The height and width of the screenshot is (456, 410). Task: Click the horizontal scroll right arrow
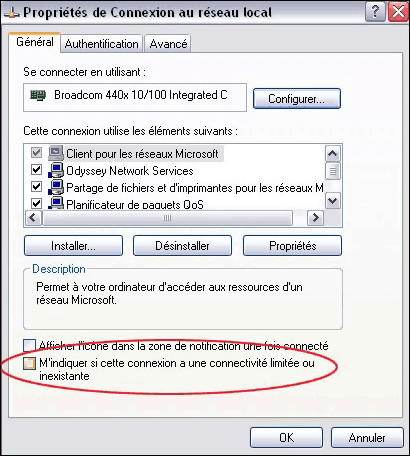pyautogui.click(x=315, y=218)
